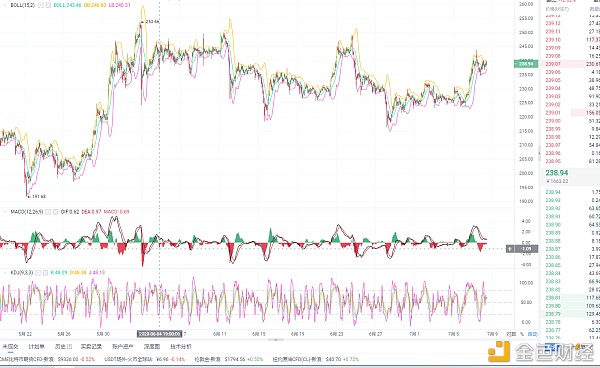Click the 6月 11 date label
600x368 pixels.
click(220, 334)
